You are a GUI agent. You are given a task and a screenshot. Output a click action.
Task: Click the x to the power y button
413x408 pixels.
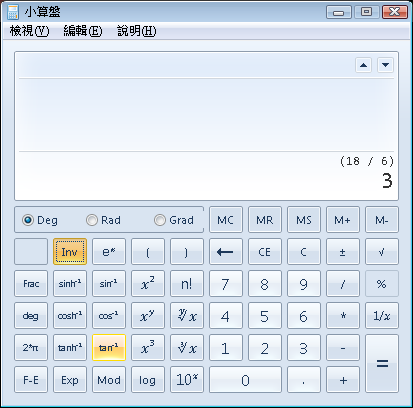tap(148, 316)
